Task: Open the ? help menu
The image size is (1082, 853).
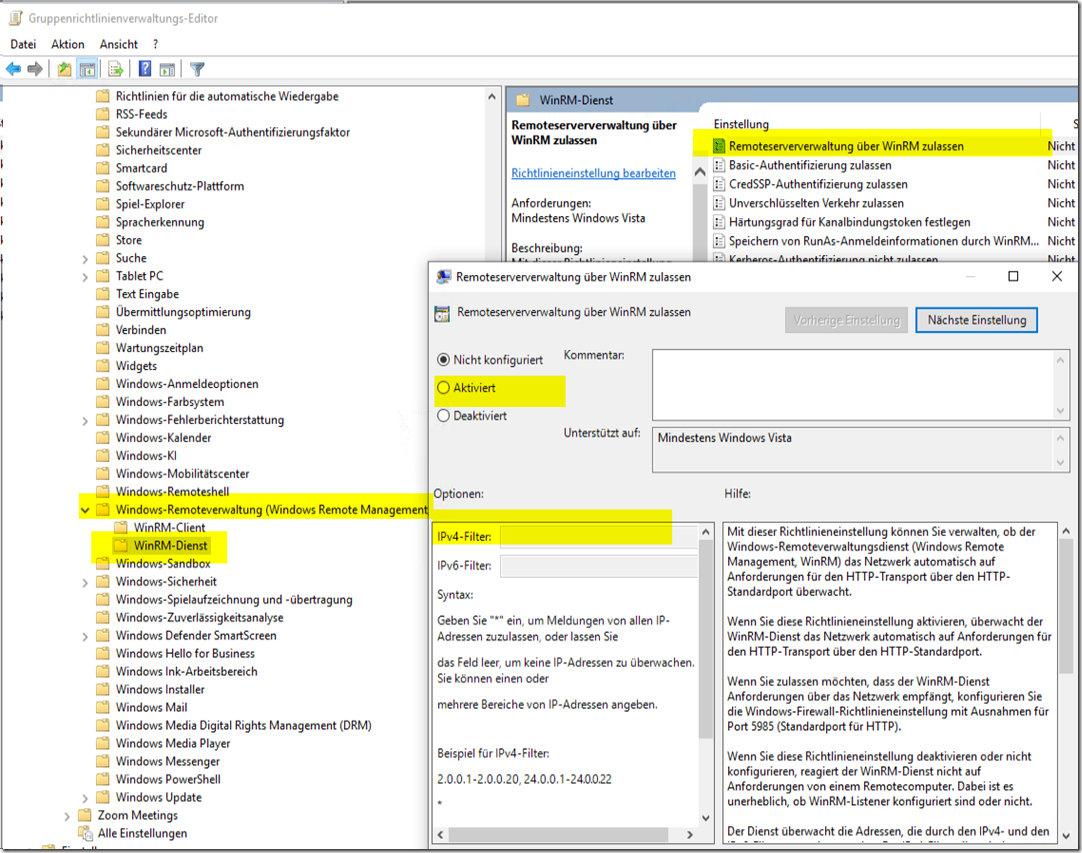Action: click(155, 44)
